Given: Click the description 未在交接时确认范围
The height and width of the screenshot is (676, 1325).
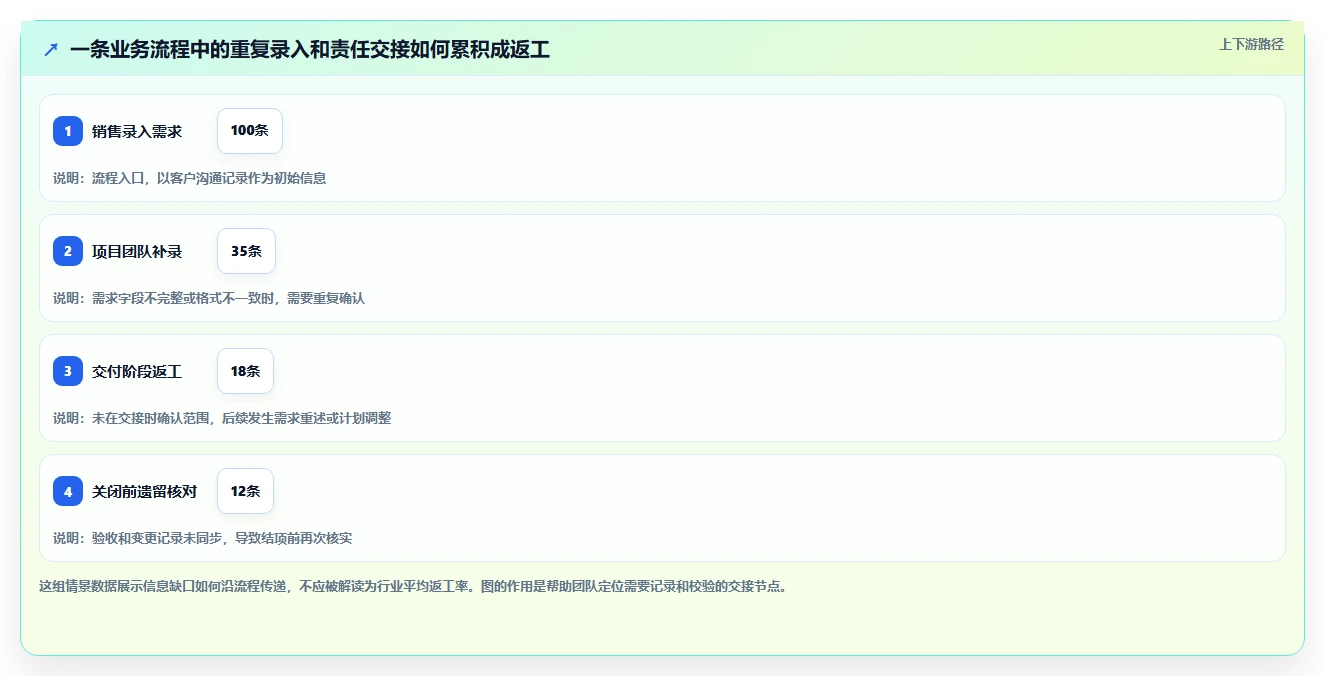Looking at the screenshot, I should coord(150,418).
